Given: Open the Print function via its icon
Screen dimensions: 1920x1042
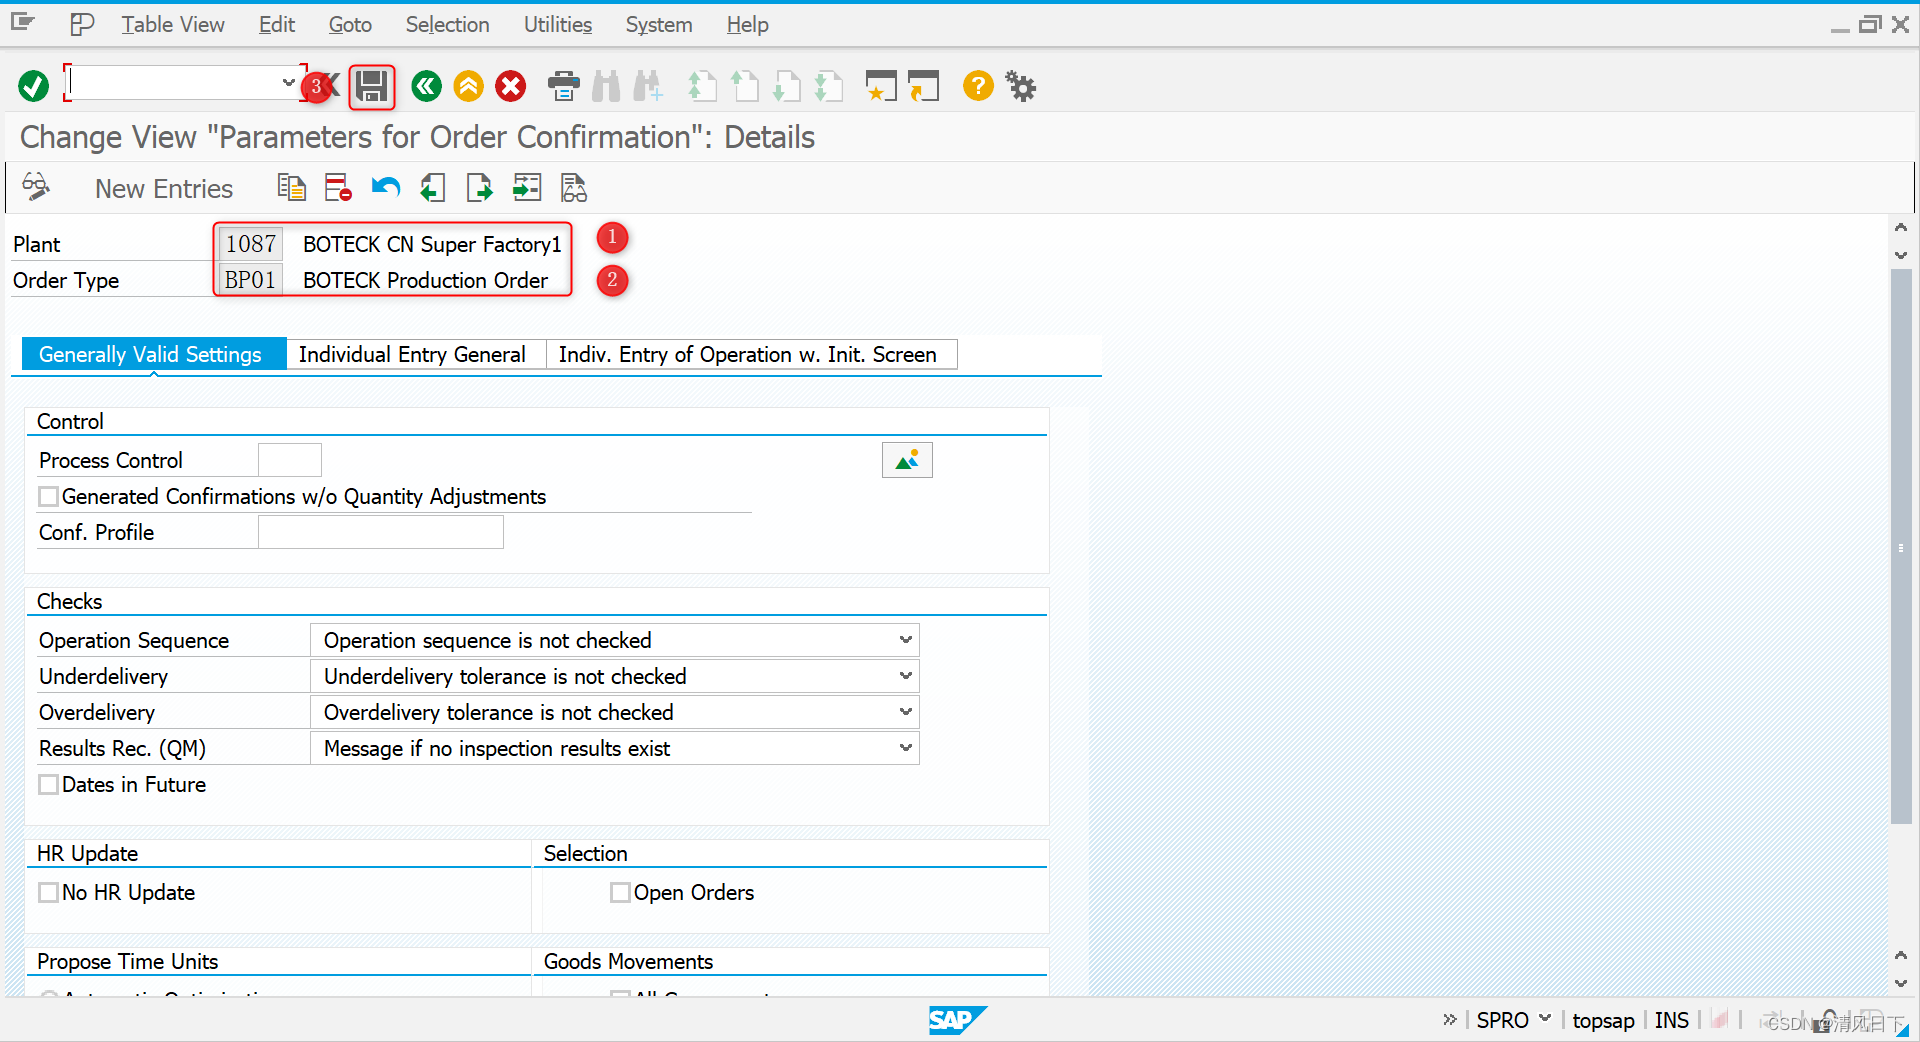Looking at the screenshot, I should [563, 86].
